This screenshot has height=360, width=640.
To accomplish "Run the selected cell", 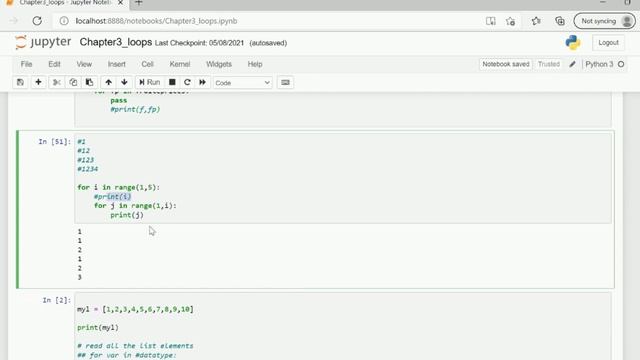I will (149, 82).
